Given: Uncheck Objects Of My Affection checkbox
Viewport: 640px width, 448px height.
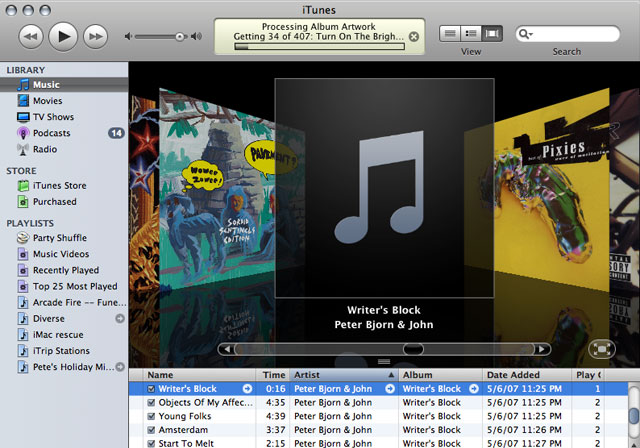Looking at the screenshot, I should click(x=151, y=403).
